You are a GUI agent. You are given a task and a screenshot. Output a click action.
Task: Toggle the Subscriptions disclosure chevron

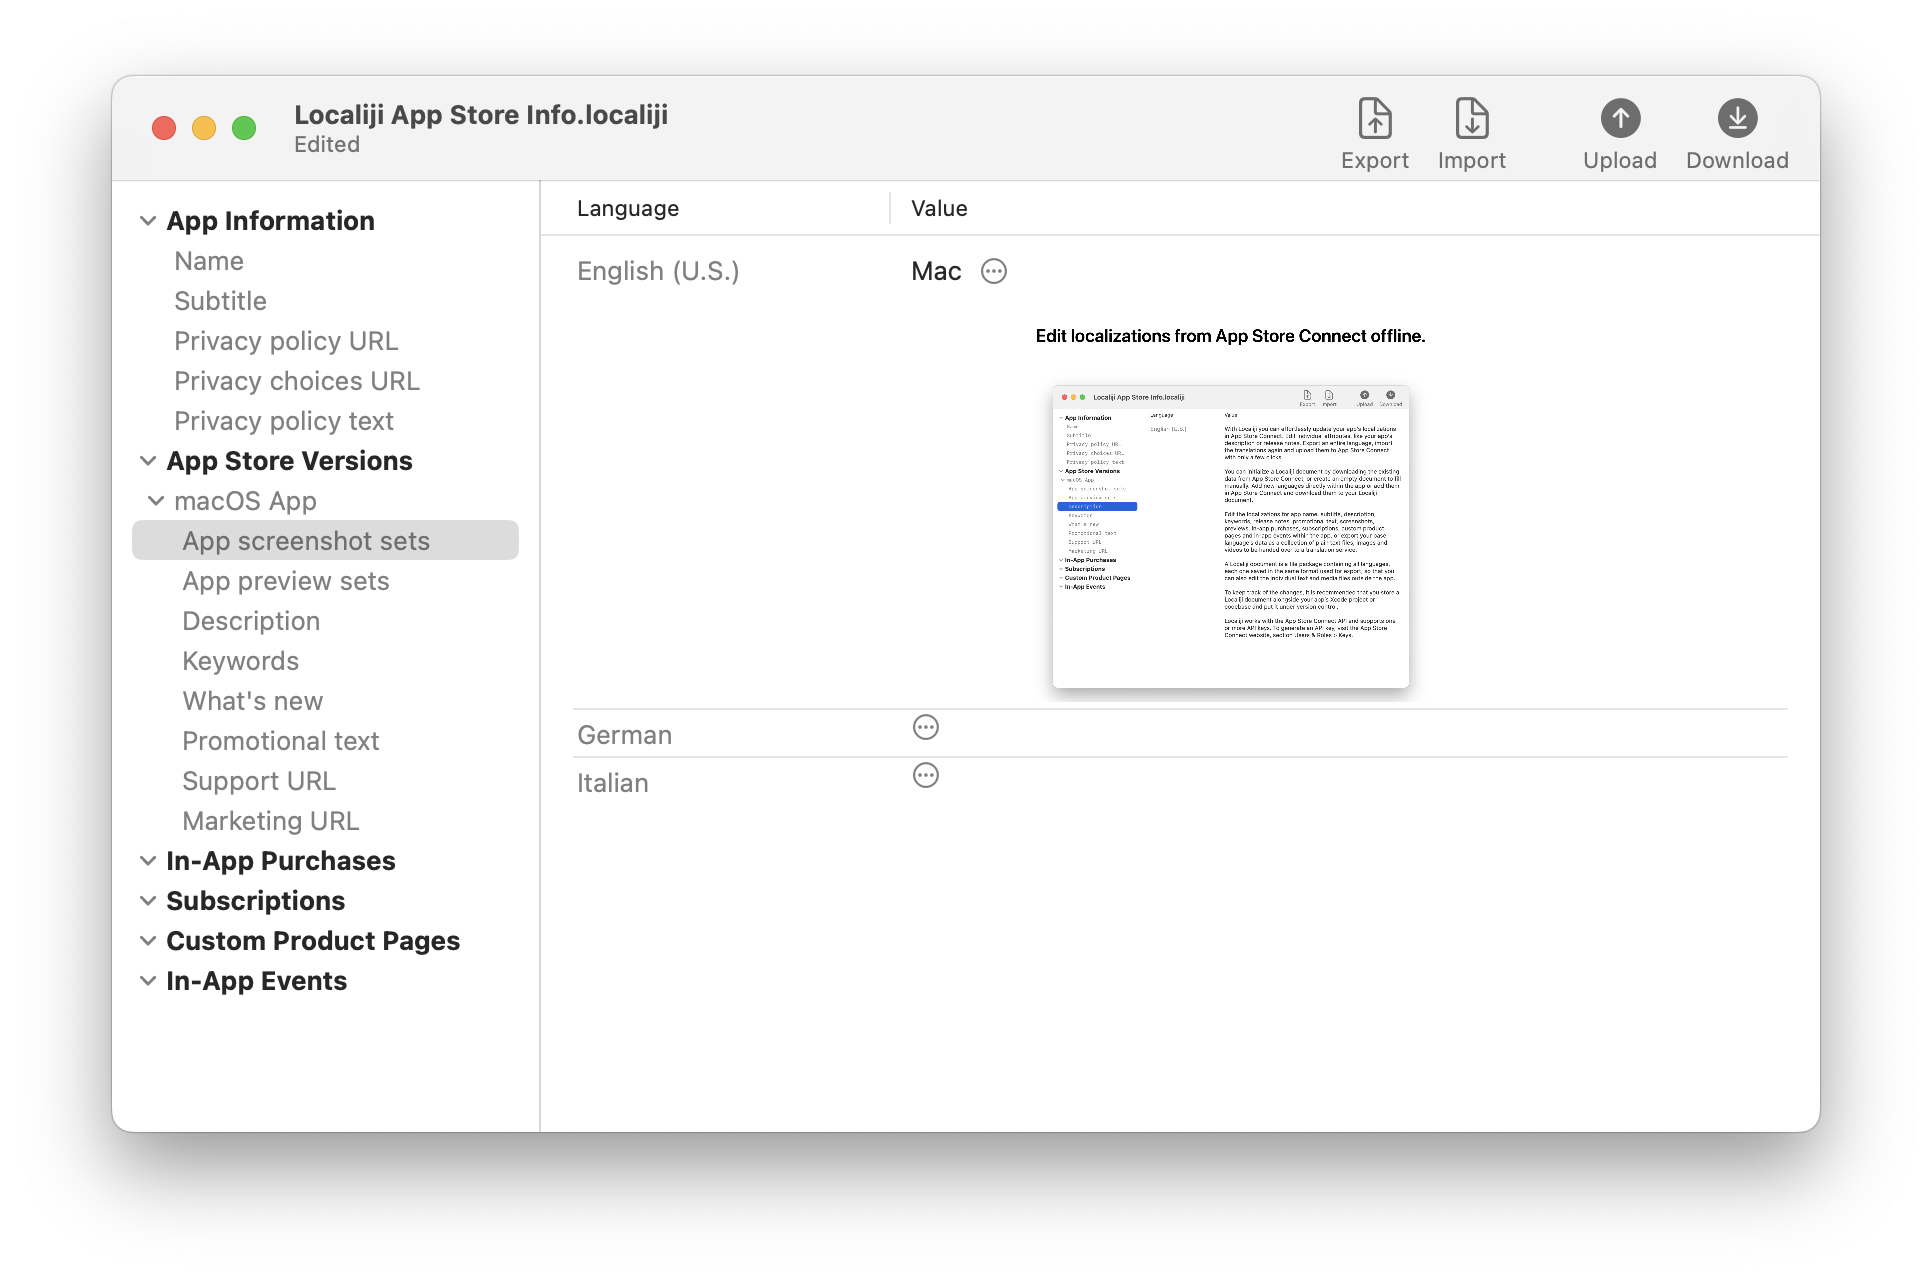pyautogui.click(x=148, y=901)
